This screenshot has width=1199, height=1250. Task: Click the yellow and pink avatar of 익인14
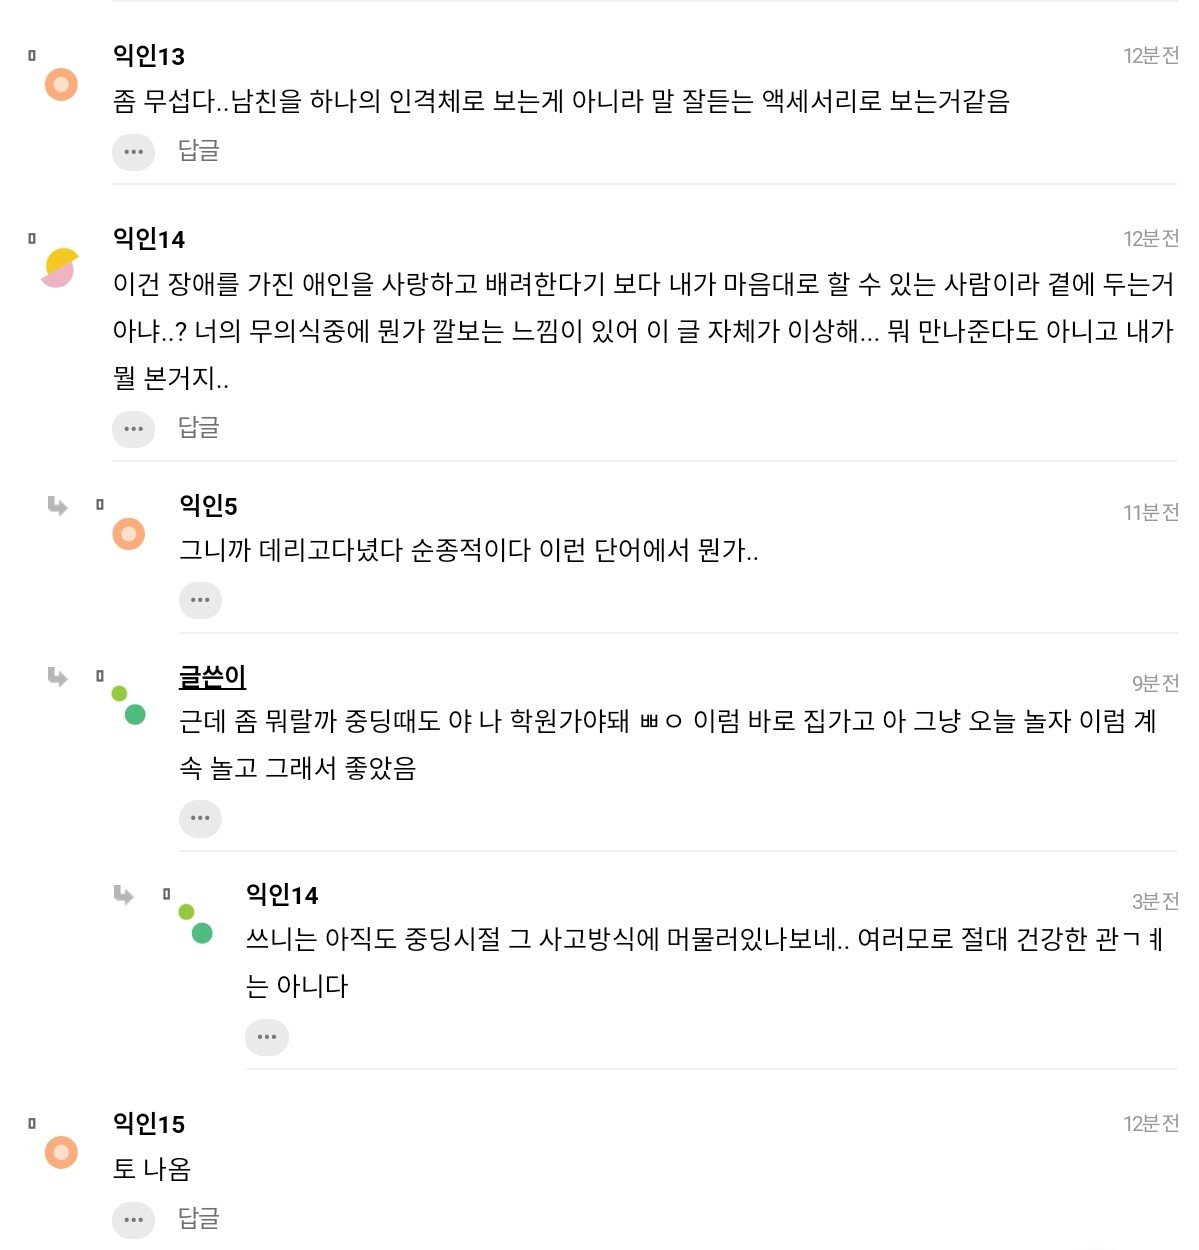[x=60, y=267]
